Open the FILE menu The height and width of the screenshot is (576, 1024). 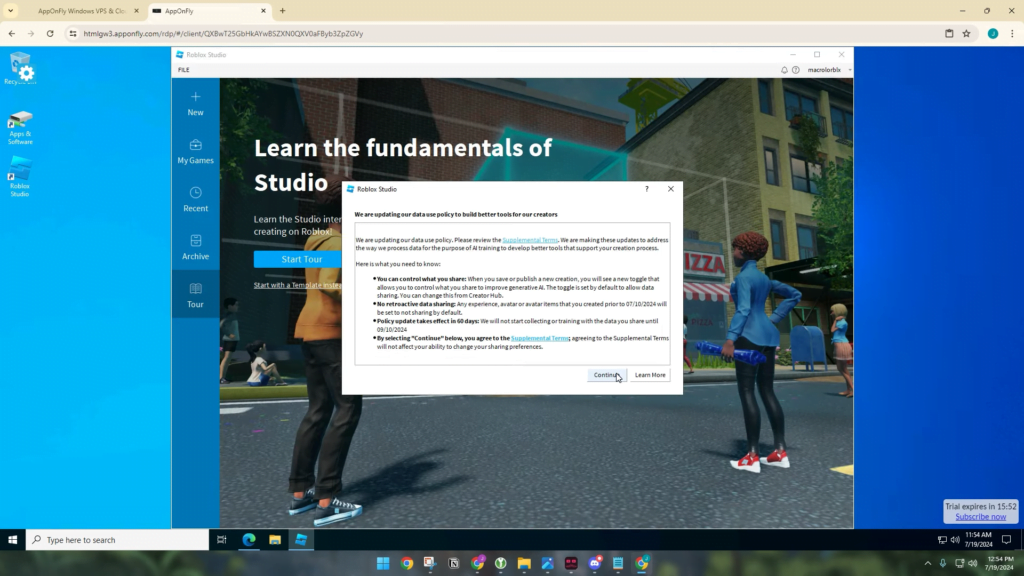click(184, 70)
